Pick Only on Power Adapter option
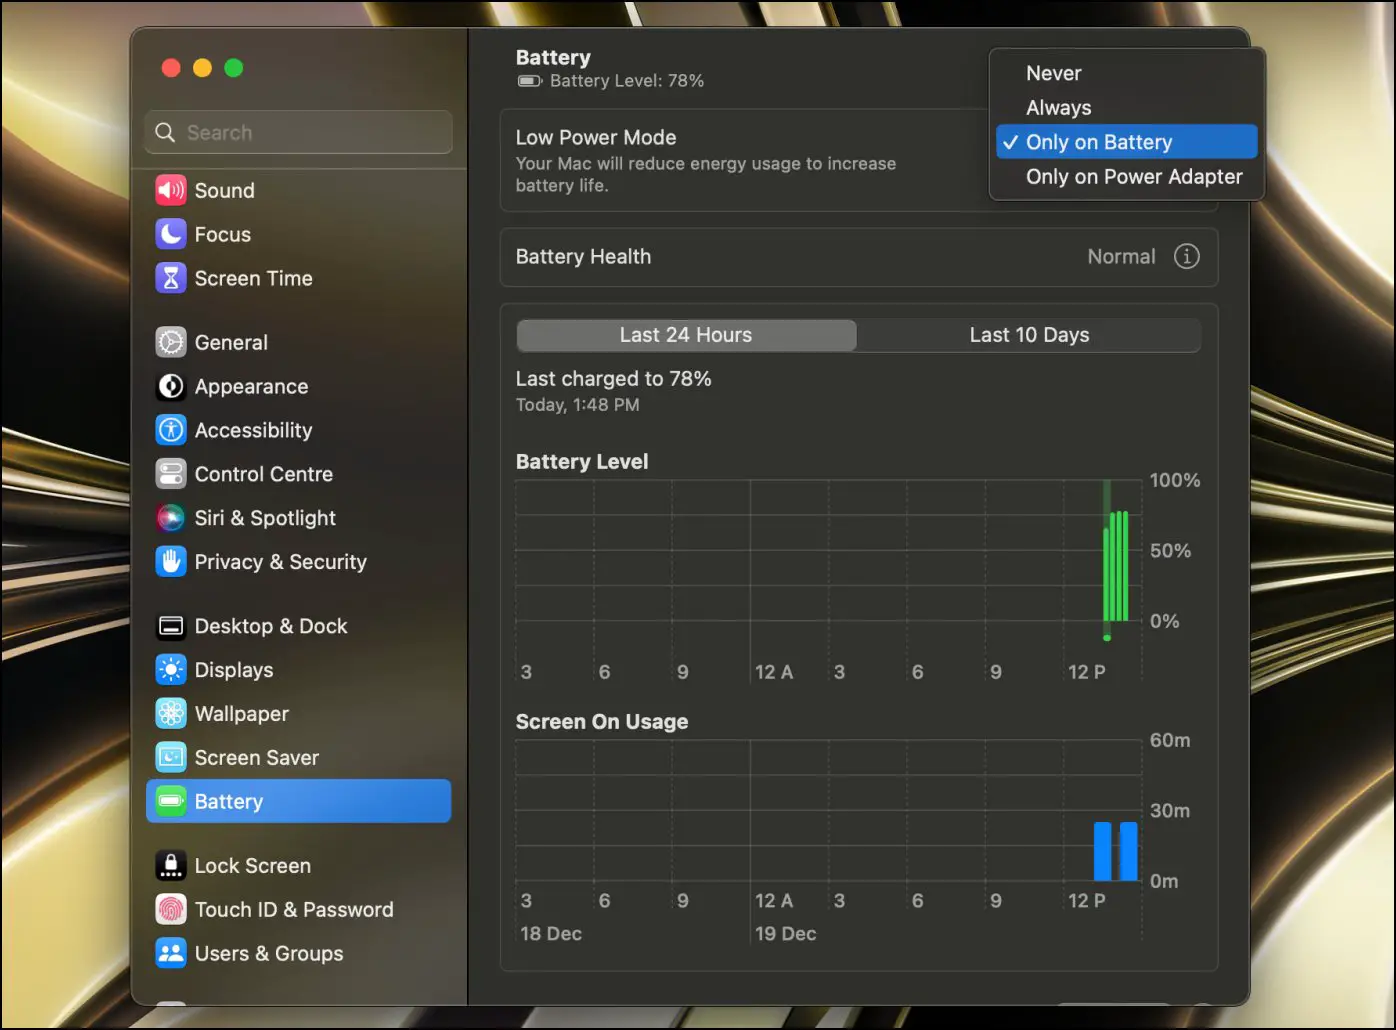Image resolution: width=1396 pixels, height=1030 pixels. 1133,177
